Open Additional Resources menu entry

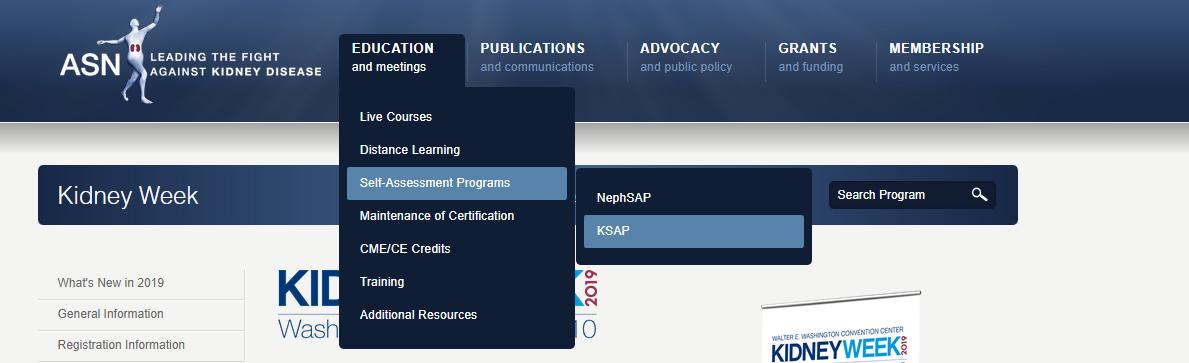point(456,314)
